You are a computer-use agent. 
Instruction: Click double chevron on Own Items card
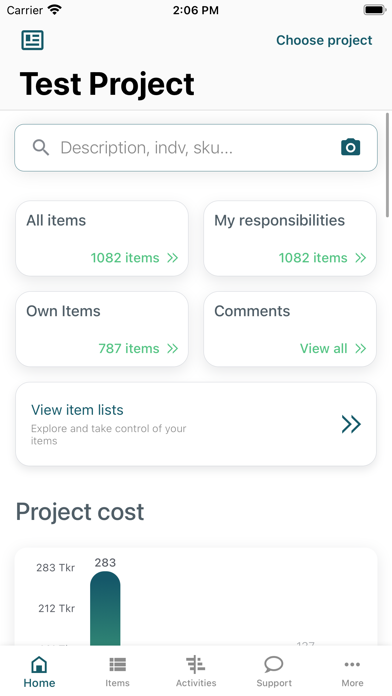coord(172,348)
